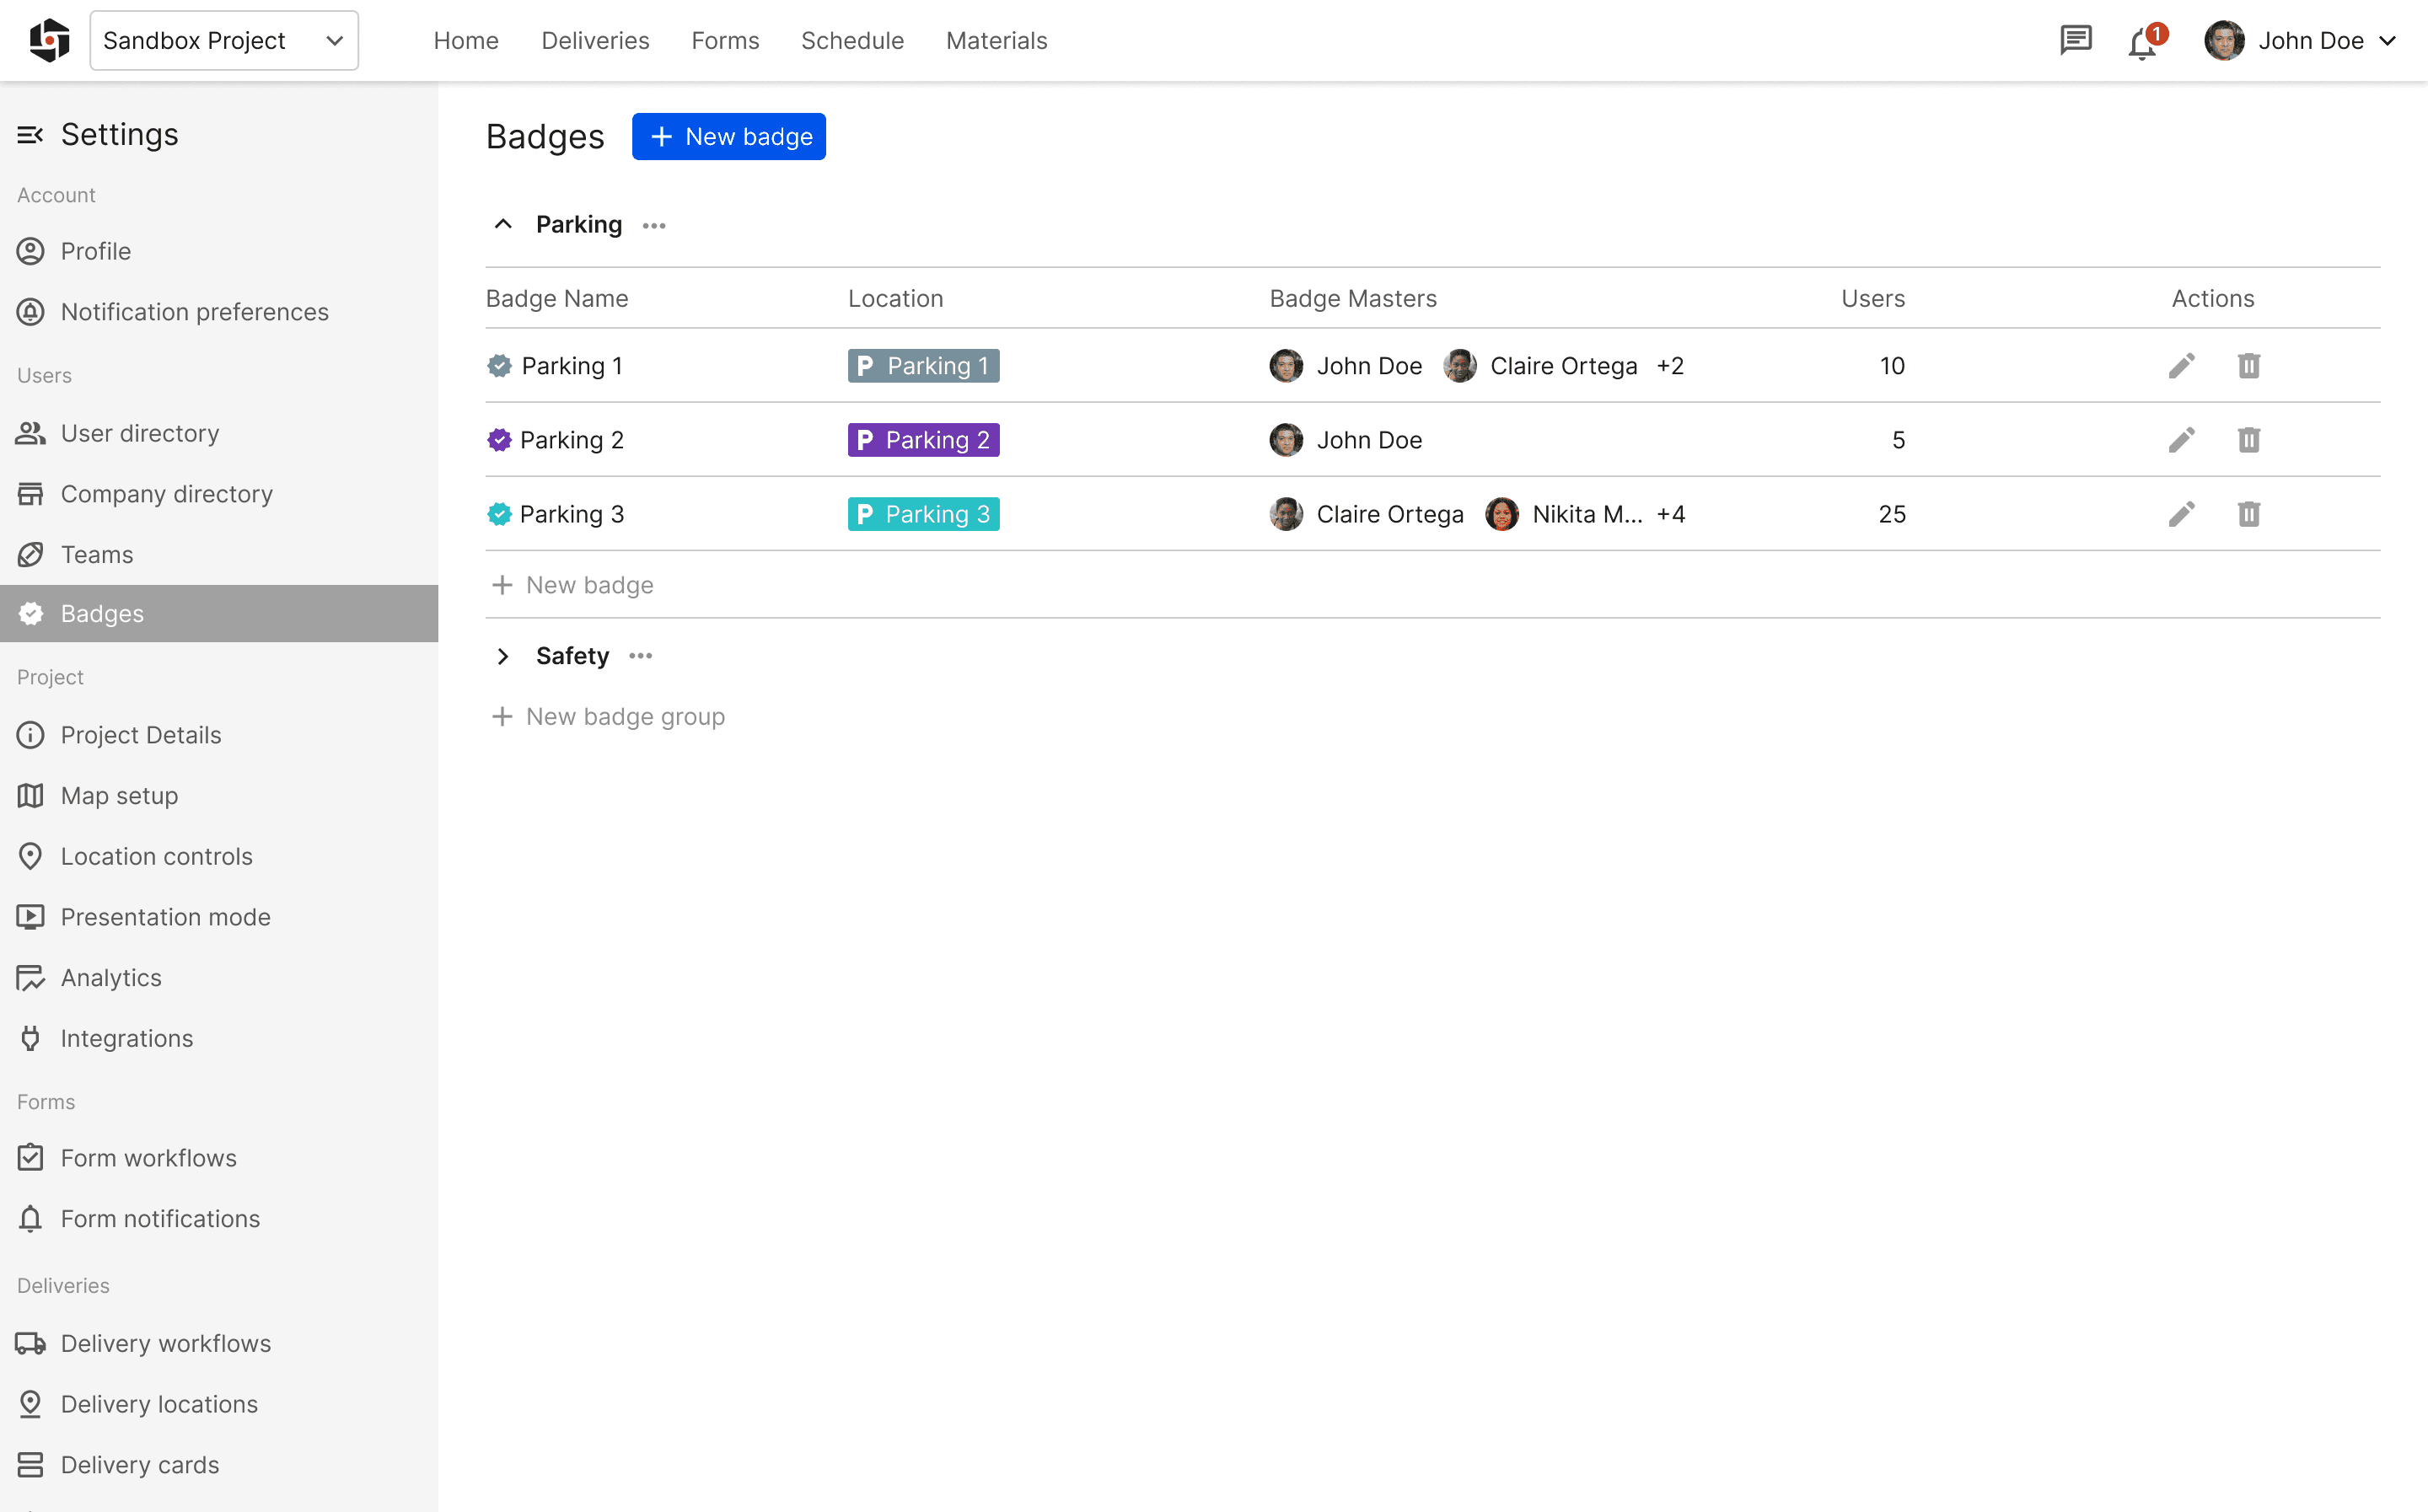Open Parking group more options dots

pos(654,226)
